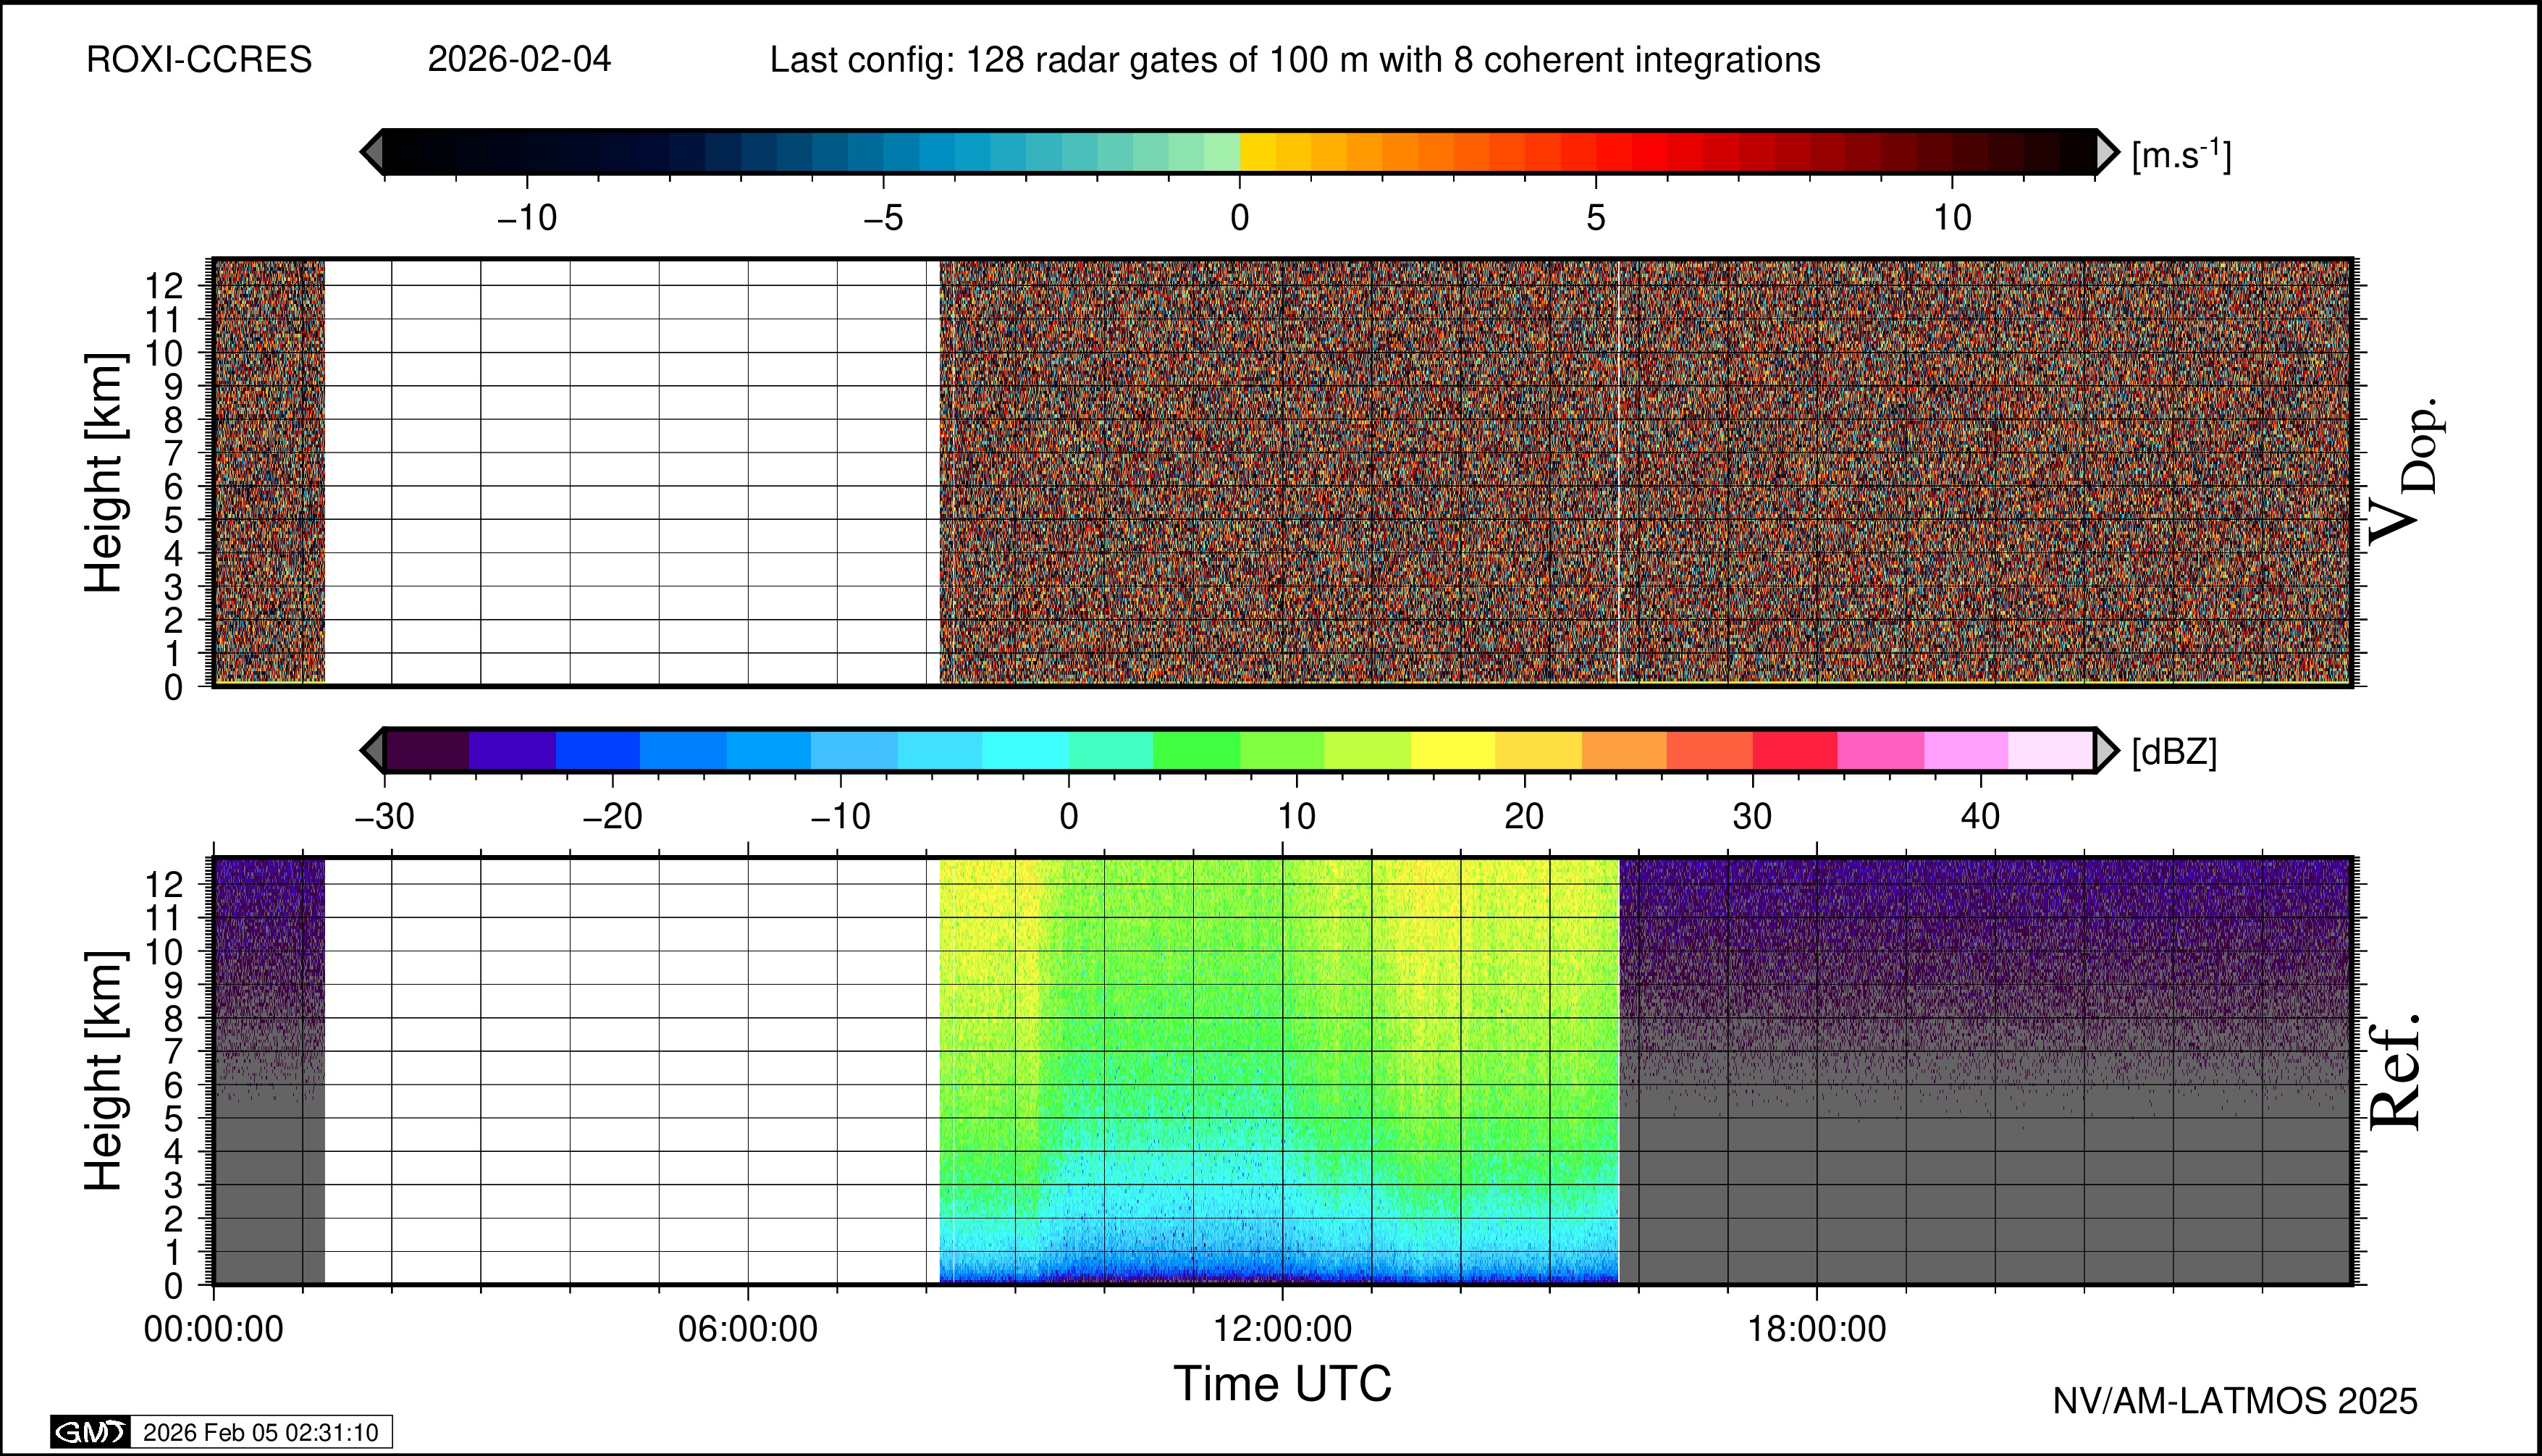
Task: Click the GMT logo icon
Action: 90,1432
